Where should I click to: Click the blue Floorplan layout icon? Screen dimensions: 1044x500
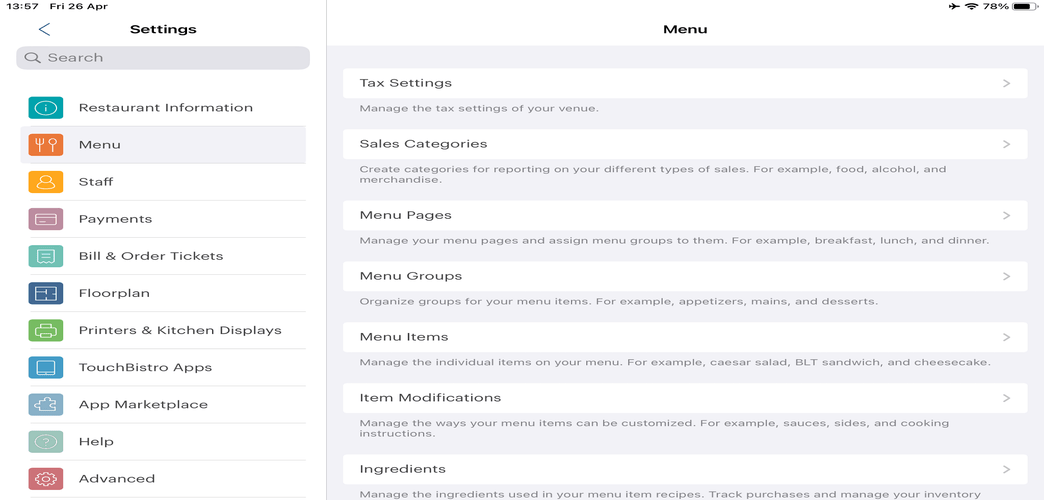coord(46,294)
